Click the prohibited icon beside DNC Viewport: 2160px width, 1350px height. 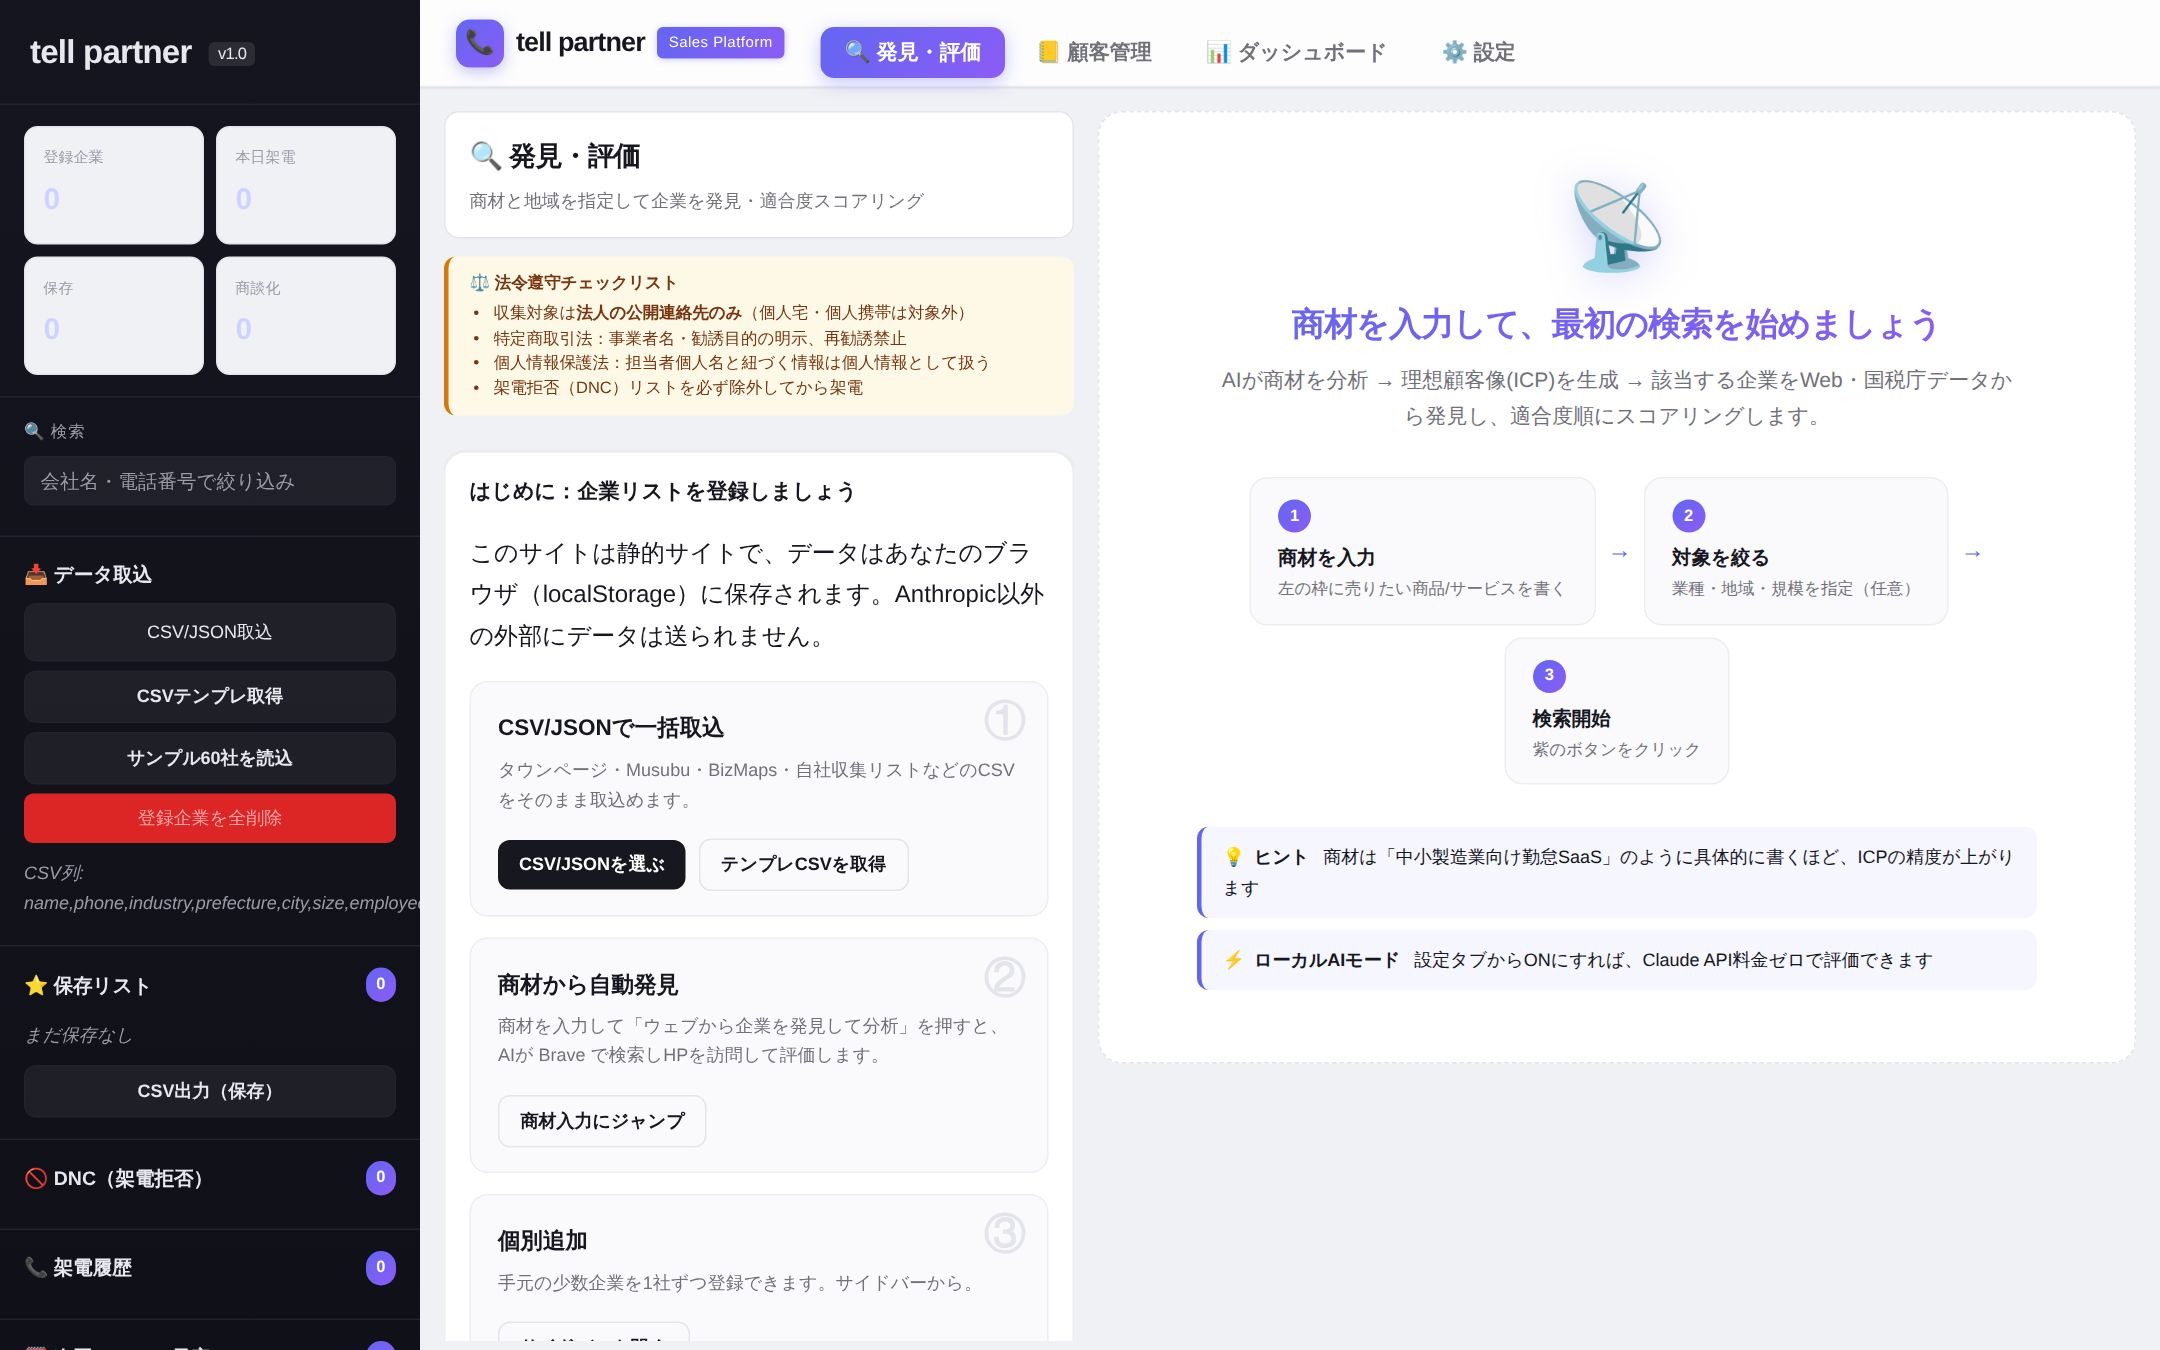36,1178
